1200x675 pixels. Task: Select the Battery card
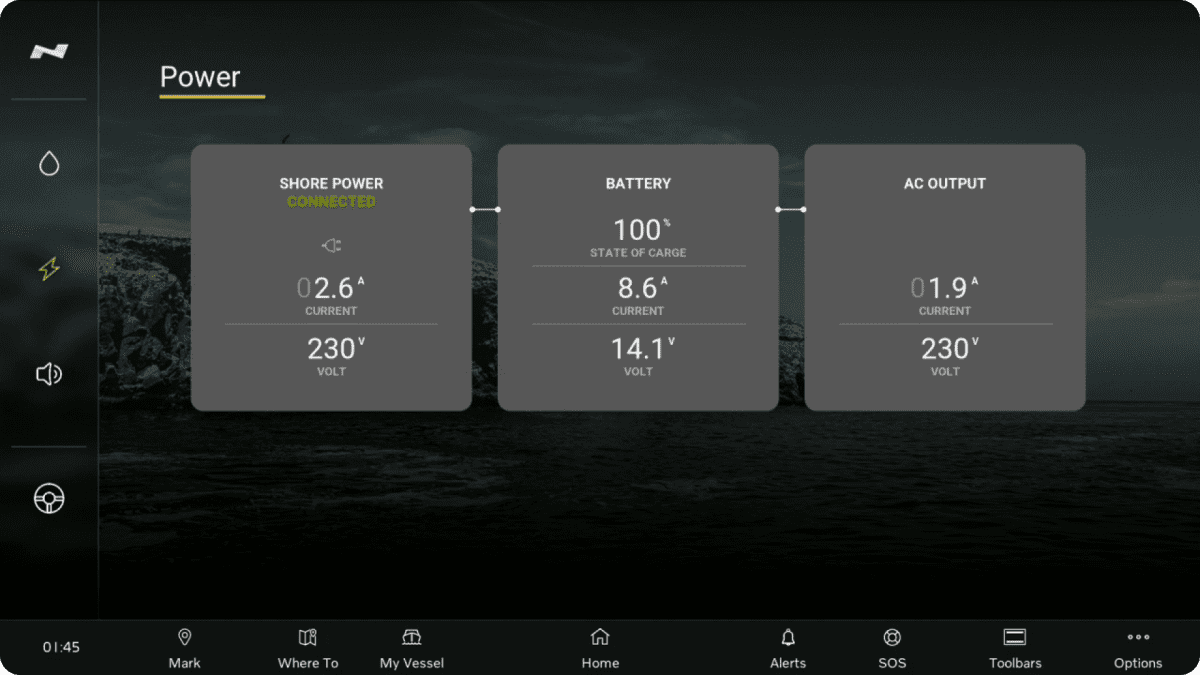pyautogui.click(x=638, y=278)
